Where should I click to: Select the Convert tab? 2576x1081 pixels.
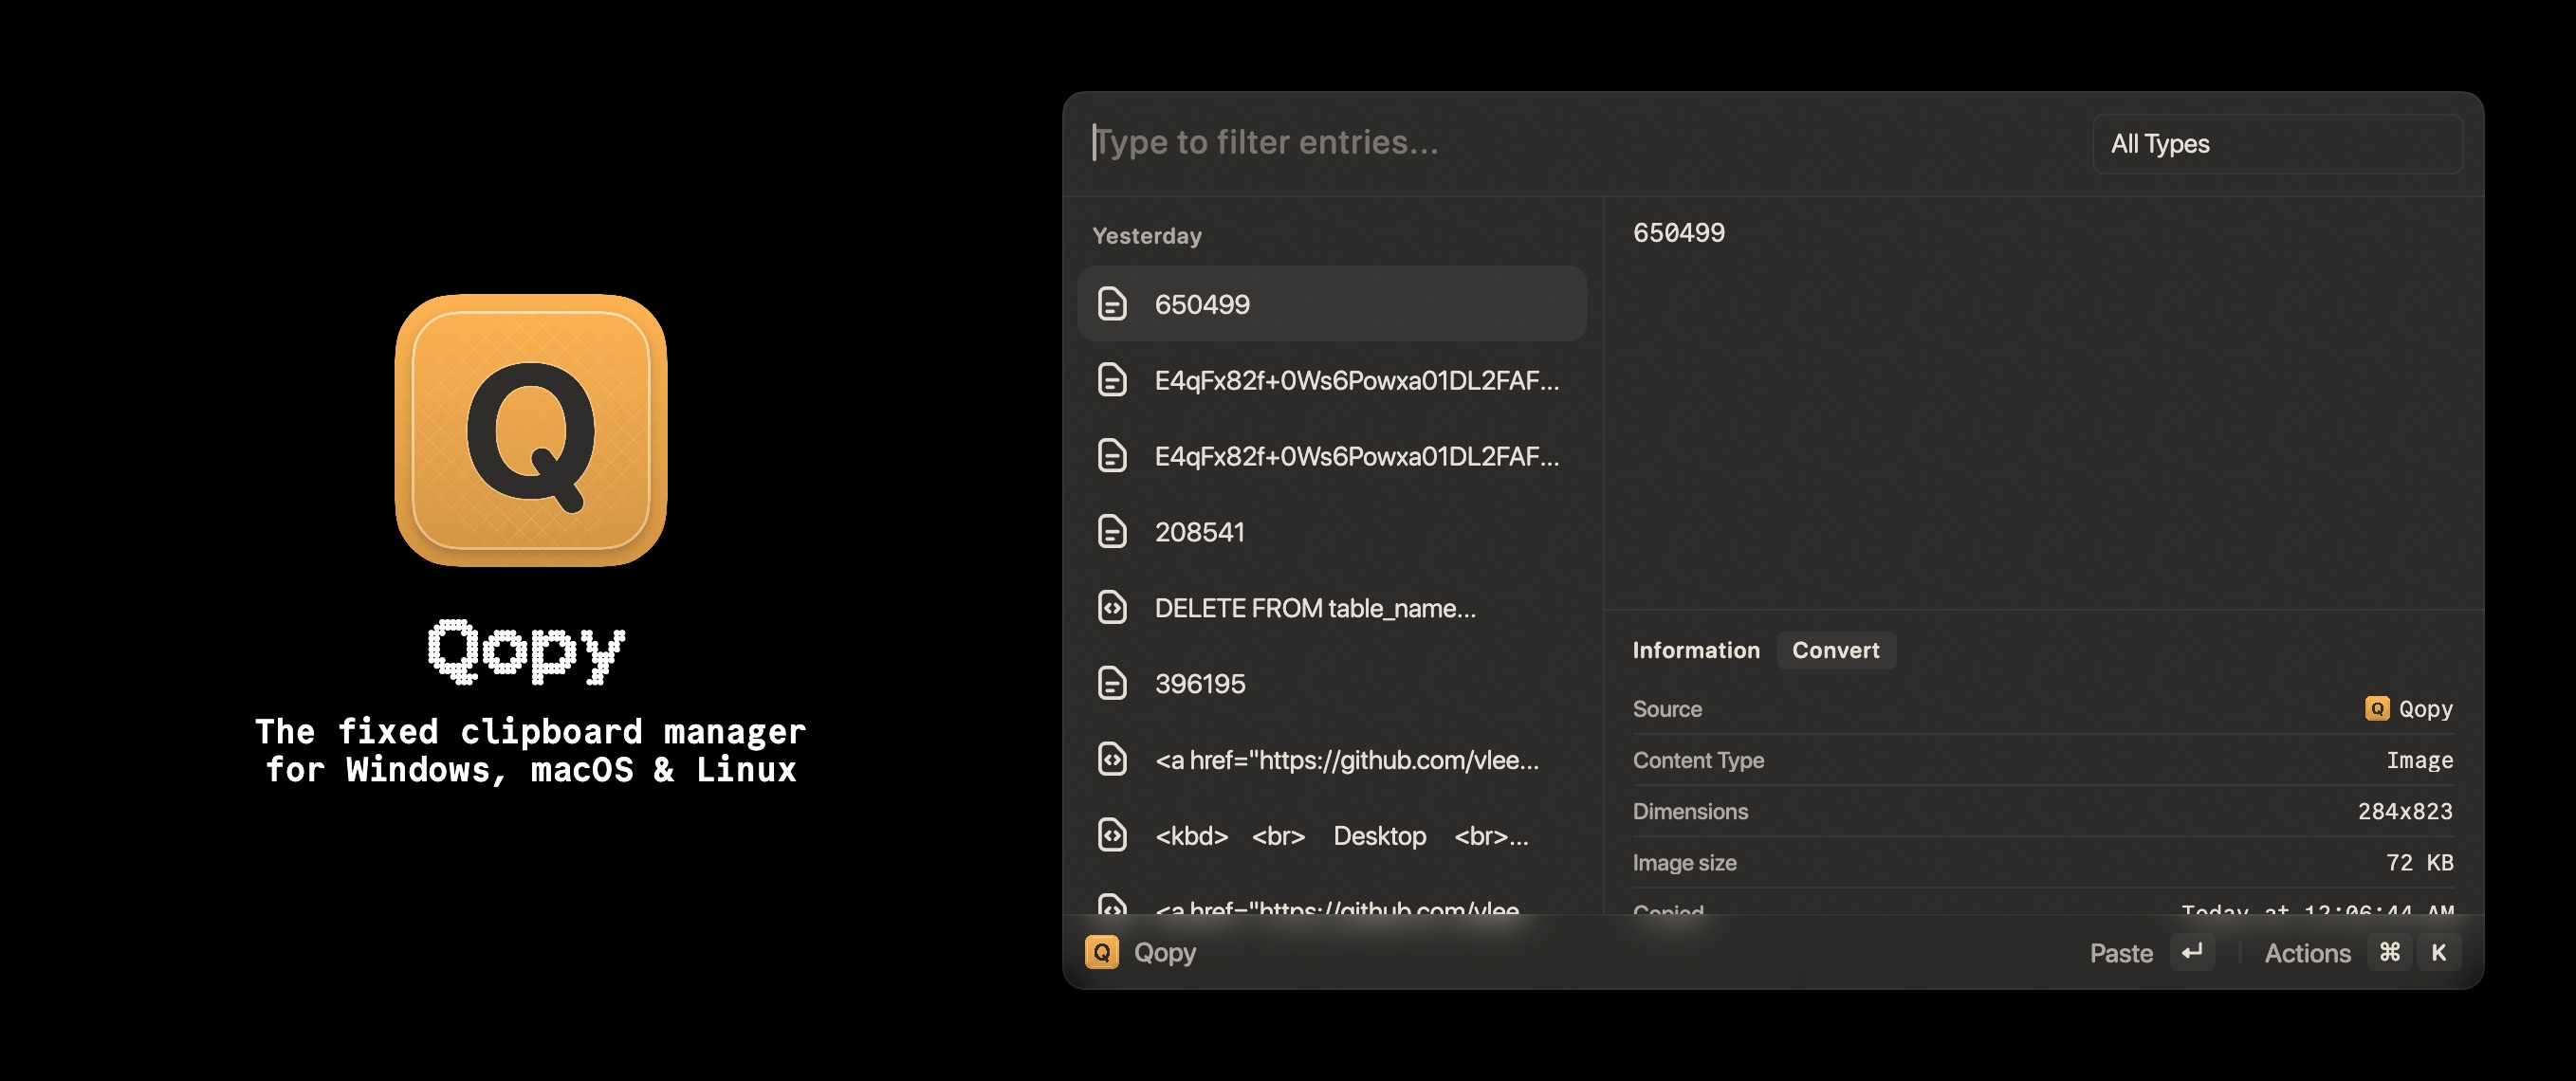[x=1835, y=649]
